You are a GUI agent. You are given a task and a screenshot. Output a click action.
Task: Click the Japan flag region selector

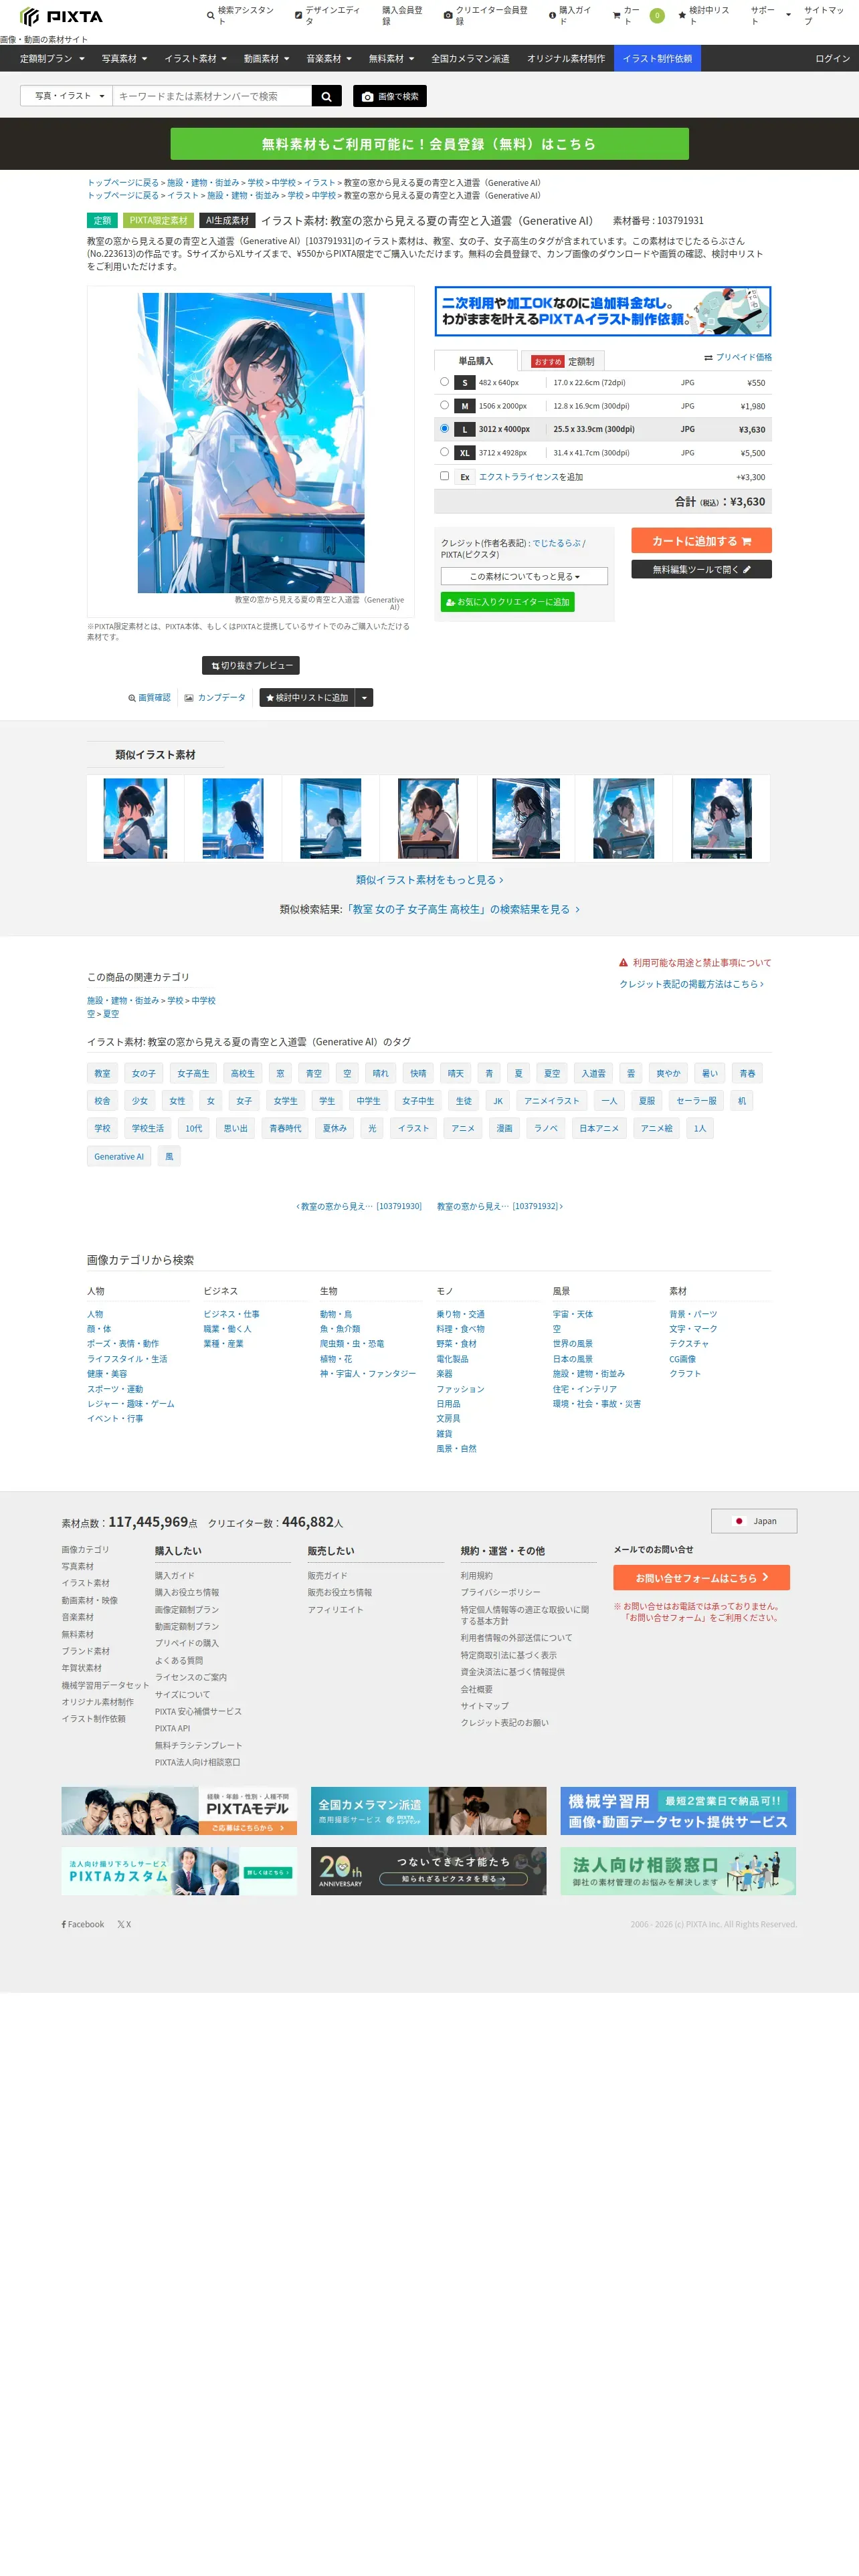754,1521
